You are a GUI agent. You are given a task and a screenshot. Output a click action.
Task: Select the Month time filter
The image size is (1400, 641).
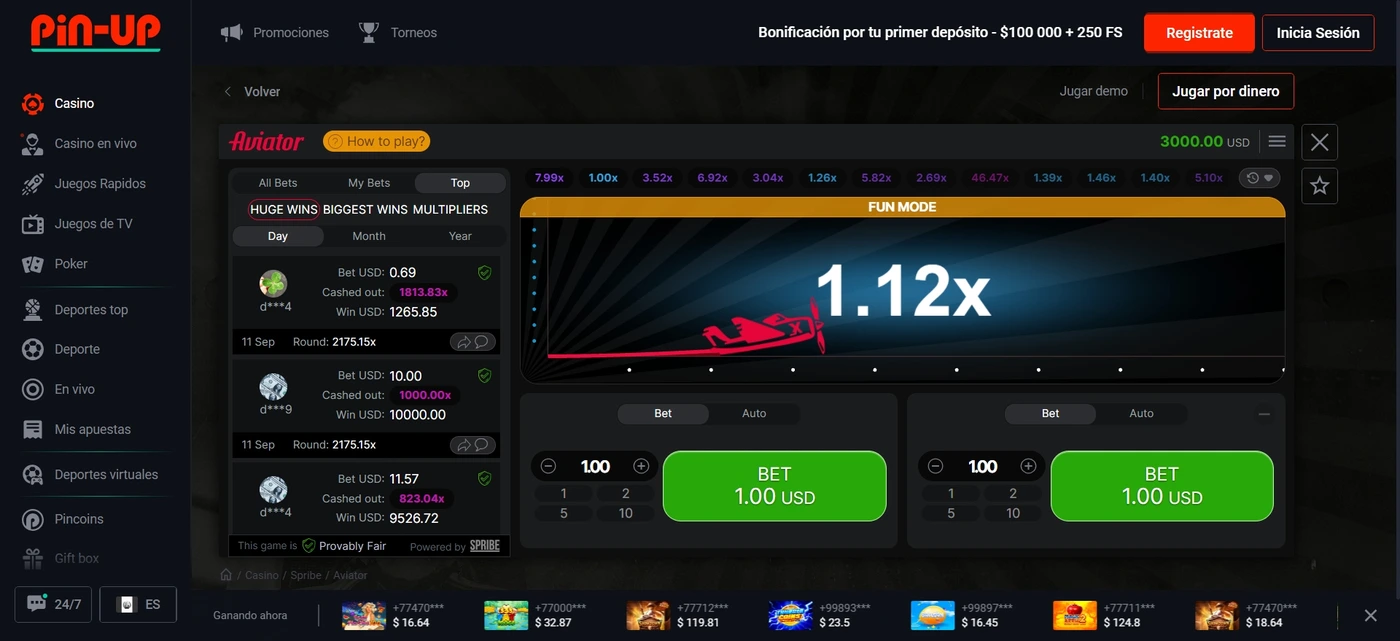[x=368, y=237]
